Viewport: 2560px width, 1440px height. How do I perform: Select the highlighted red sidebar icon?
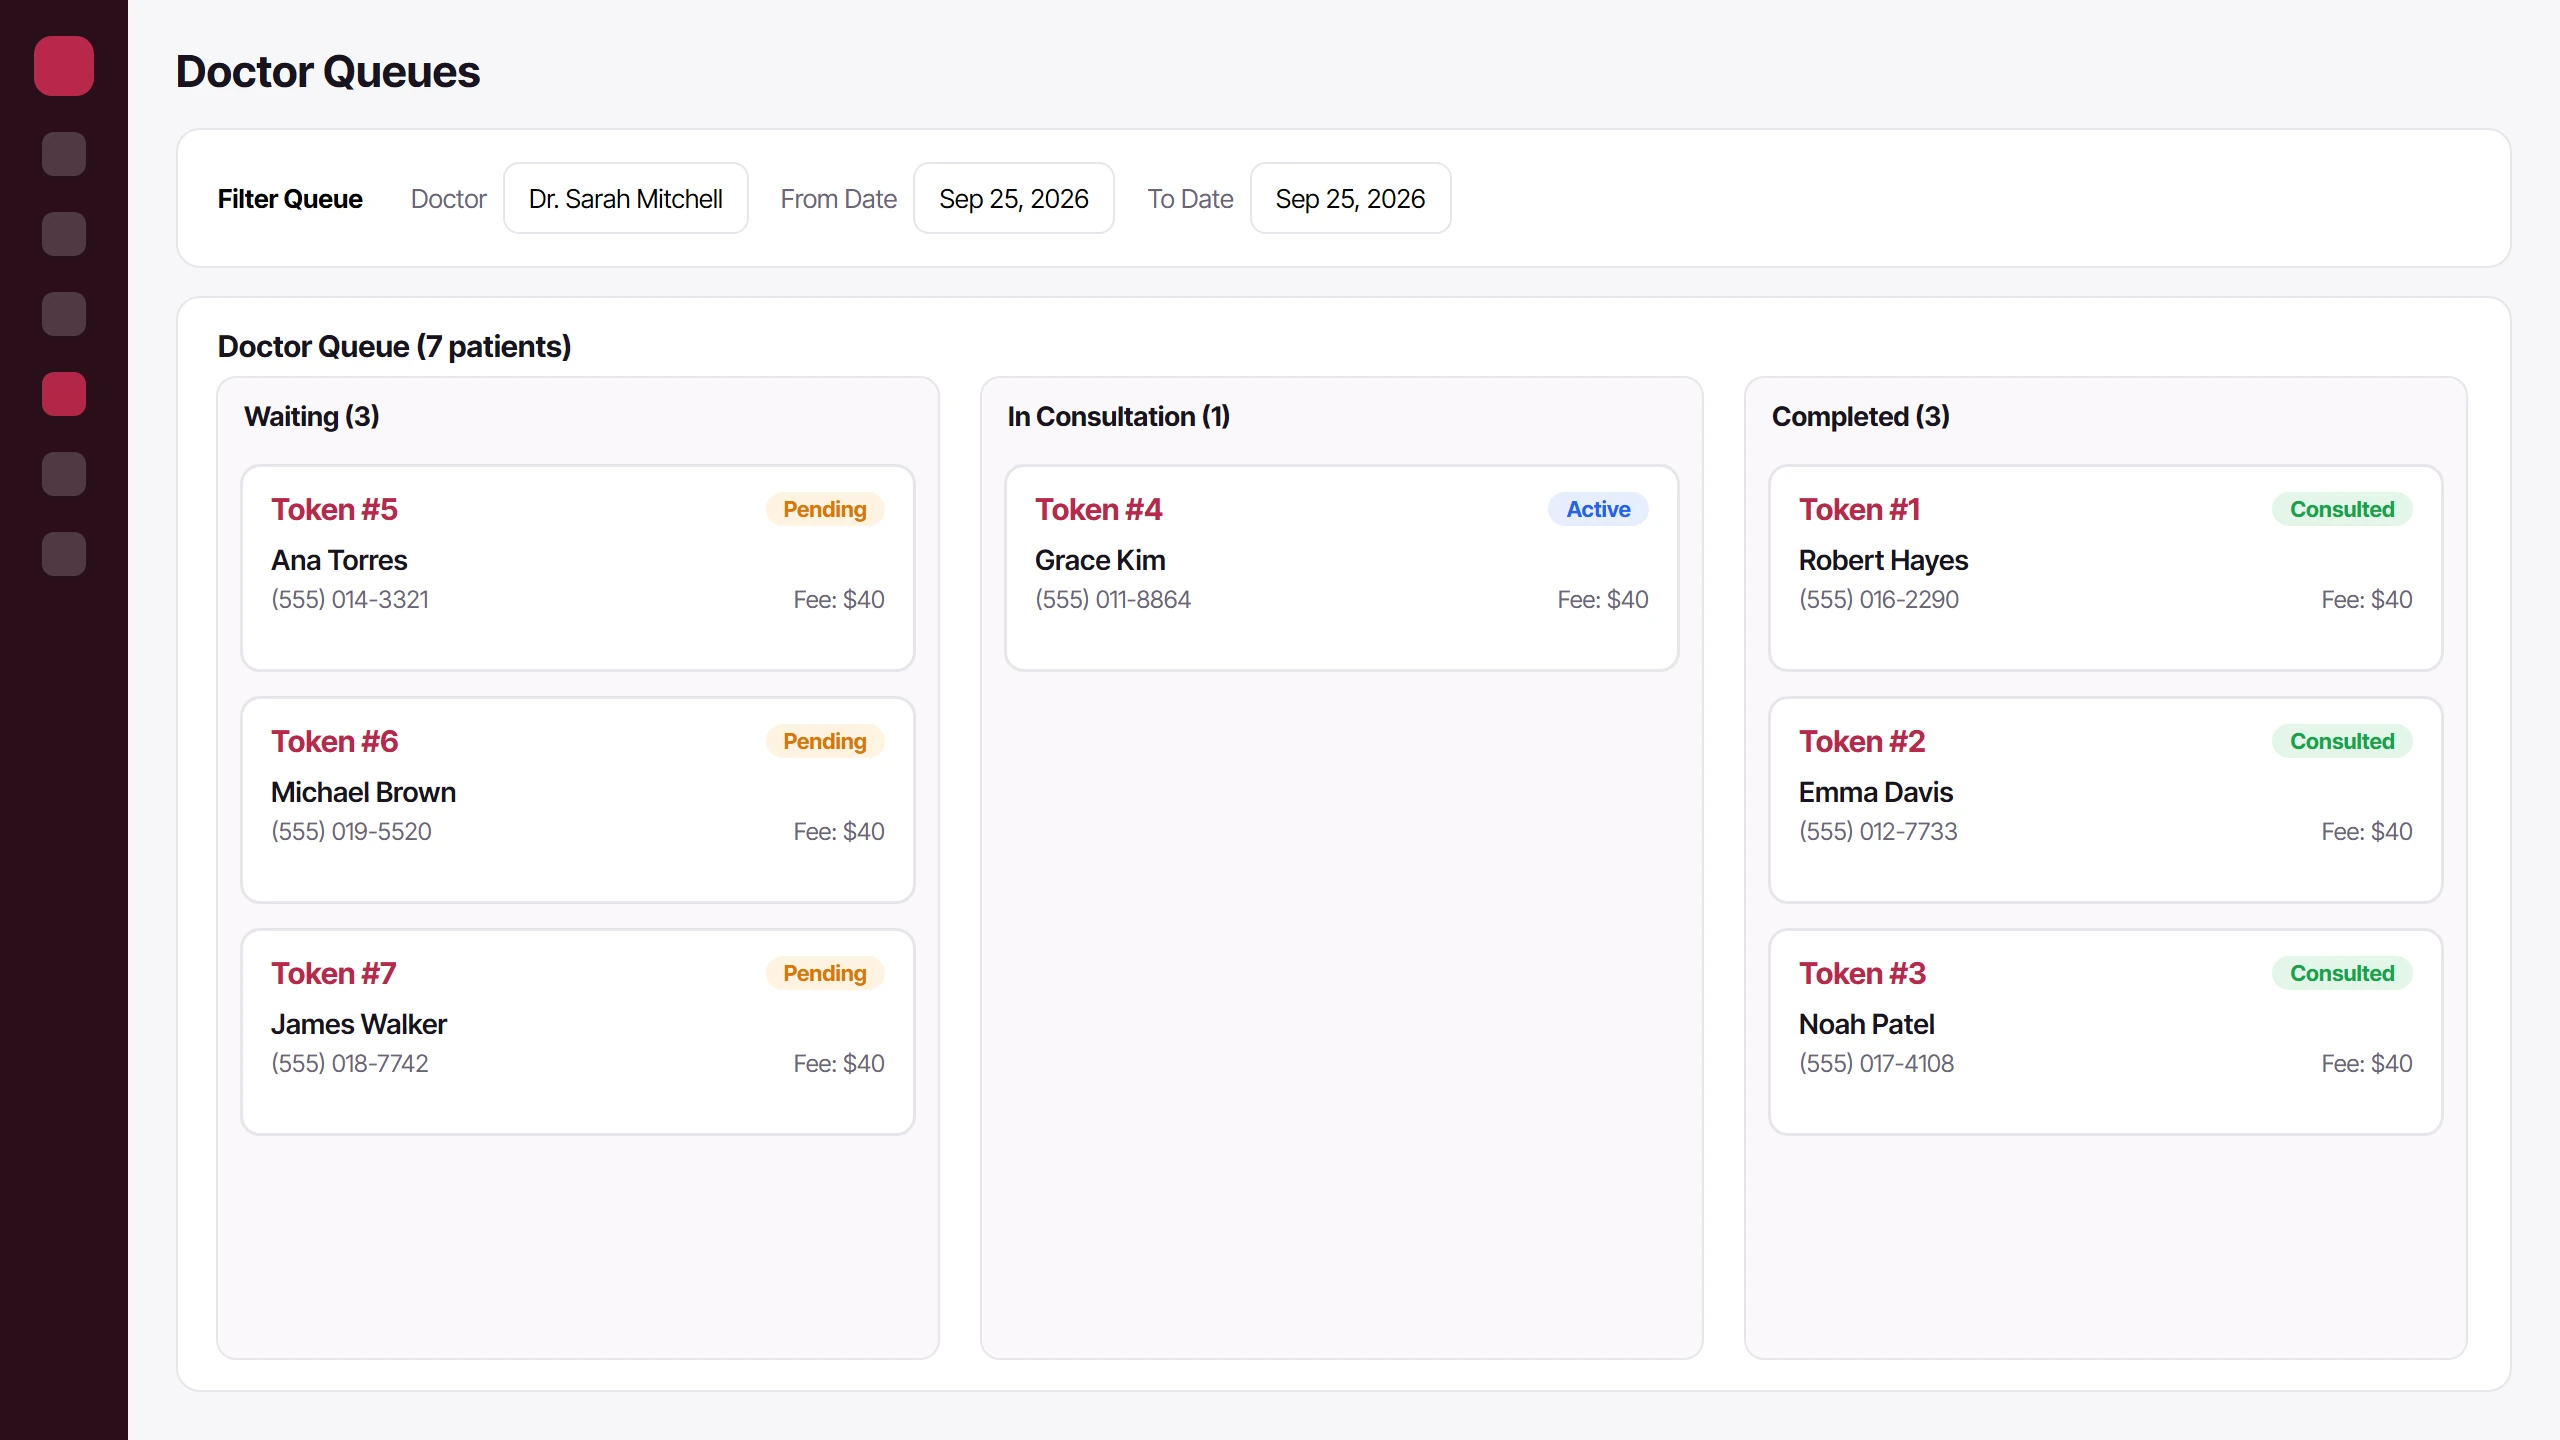pyautogui.click(x=64, y=394)
